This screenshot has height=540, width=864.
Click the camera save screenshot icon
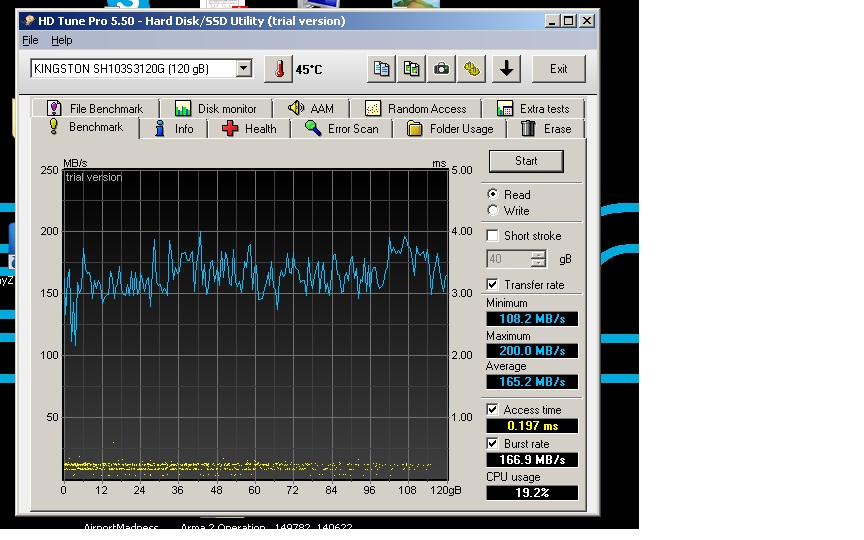point(441,69)
